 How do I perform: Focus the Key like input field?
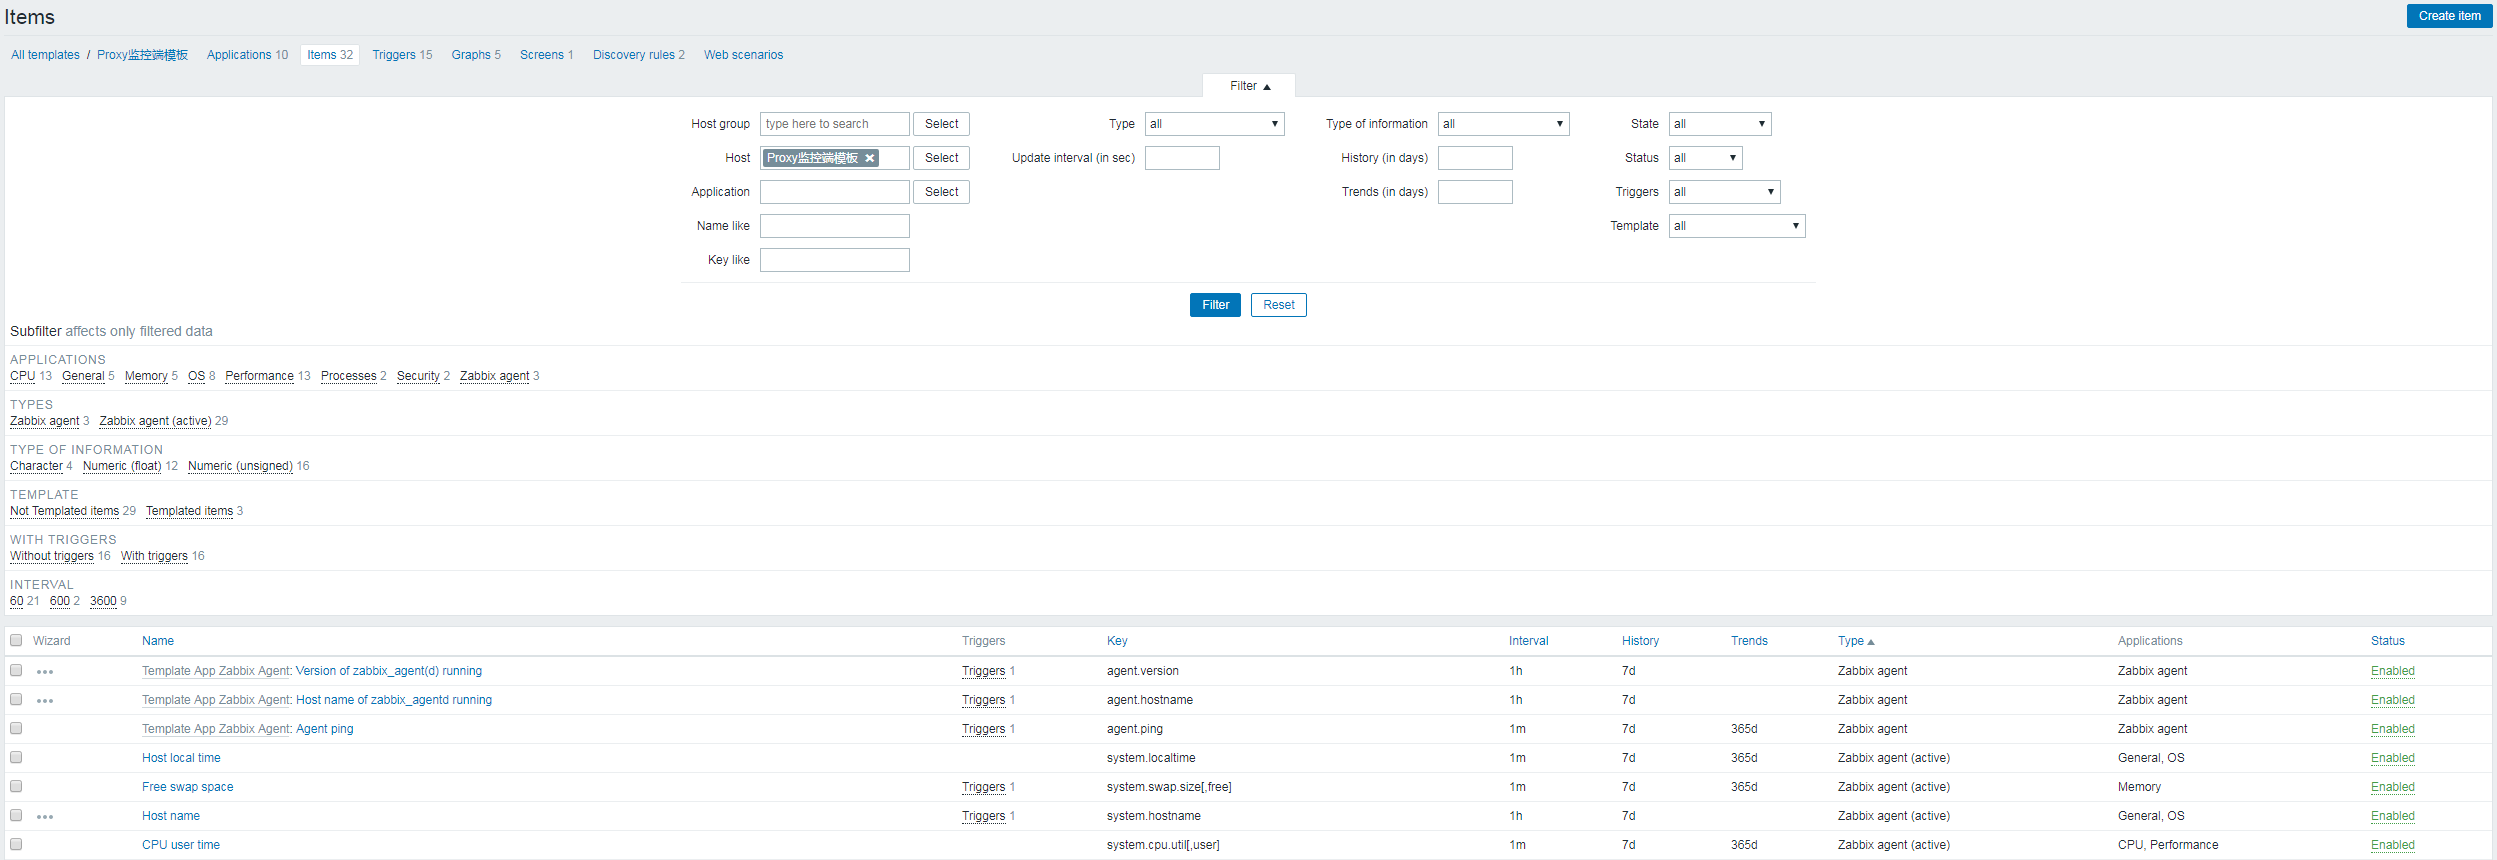[x=835, y=260]
